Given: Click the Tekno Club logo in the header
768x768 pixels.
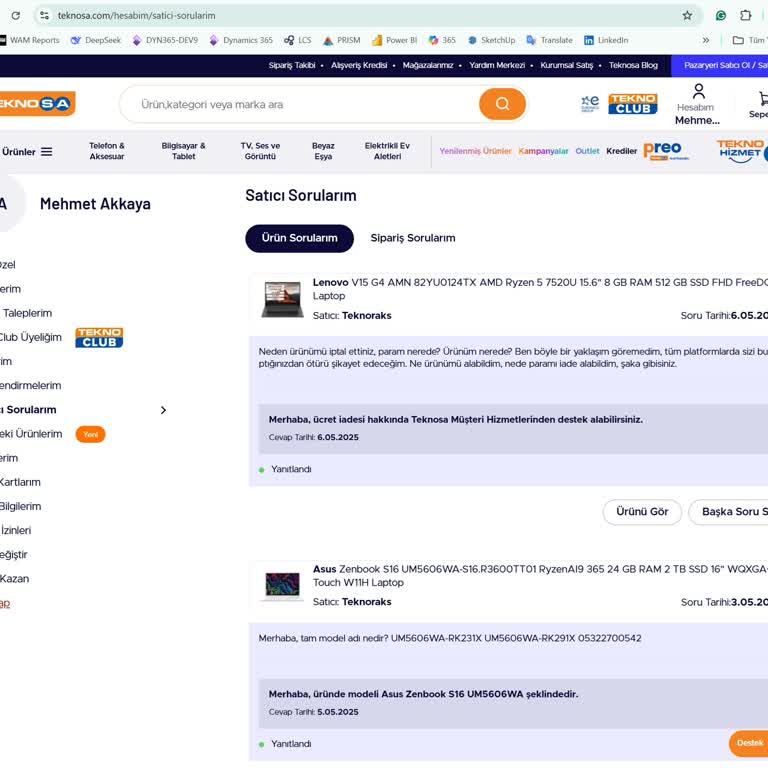Looking at the screenshot, I should click(632, 104).
